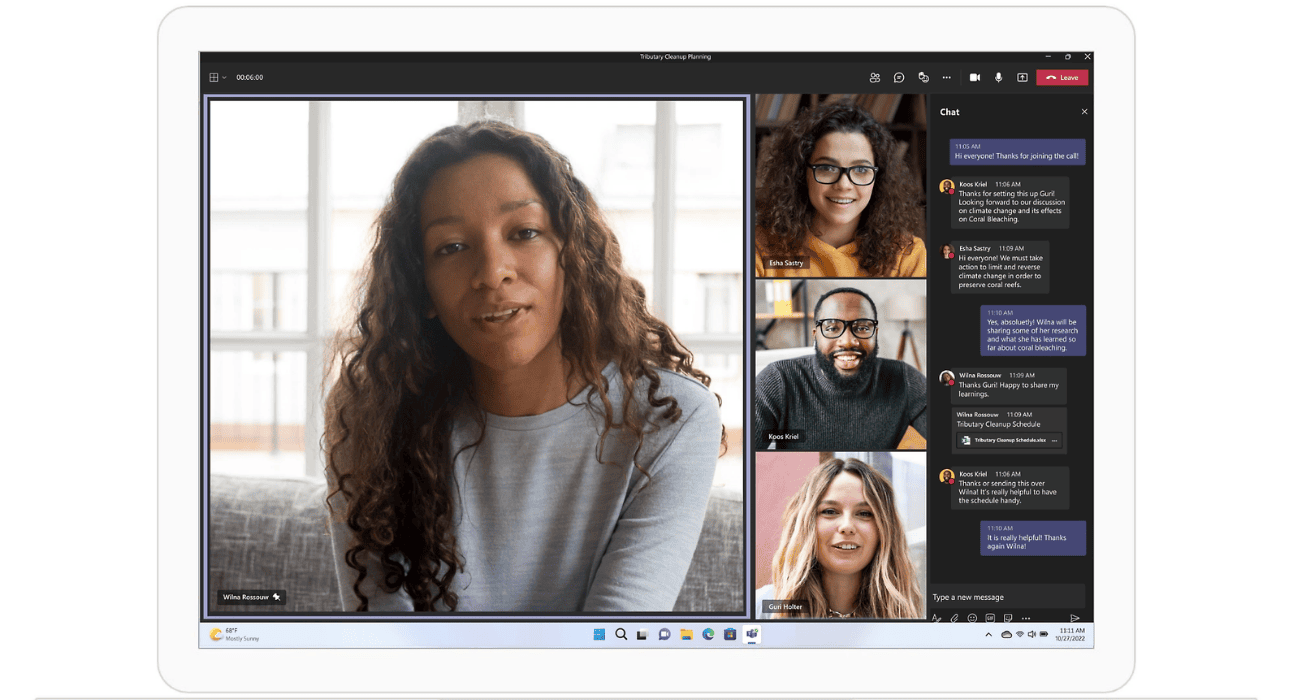The image size is (1300, 700).
Task: Click the 'It is really helpful!' message
Action: pos(1033,538)
